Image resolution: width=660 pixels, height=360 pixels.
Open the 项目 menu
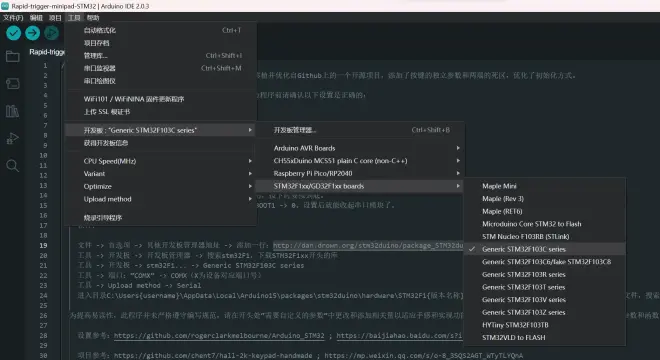click(x=55, y=18)
